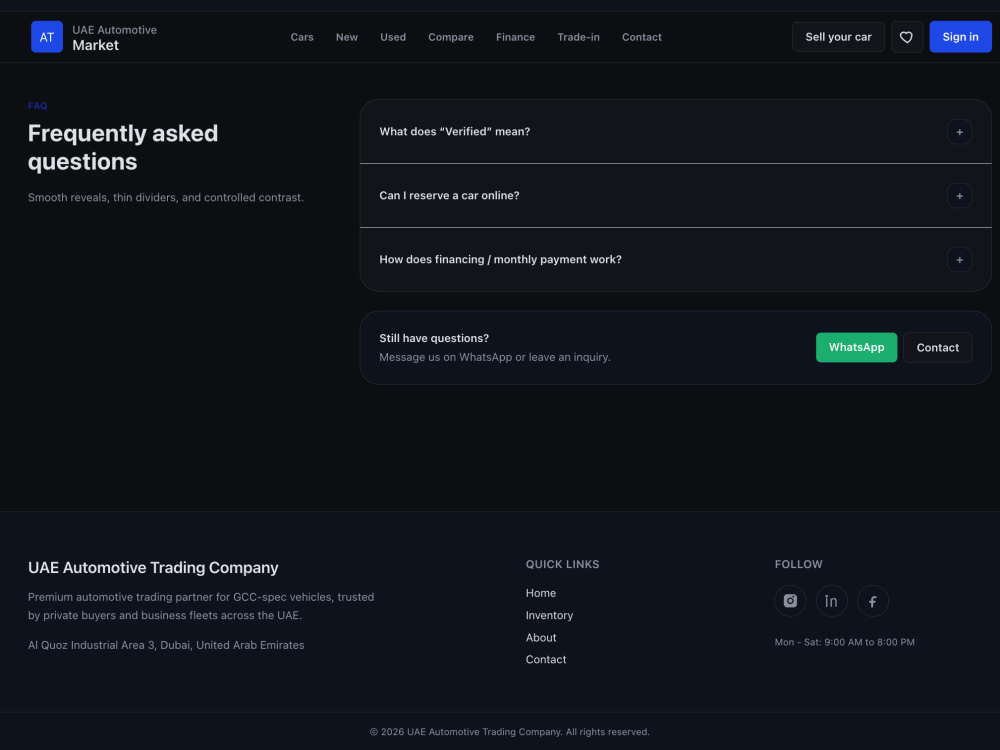Click the blue FAQ label
This screenshot has height=750, width=1000.
point(38,106)
